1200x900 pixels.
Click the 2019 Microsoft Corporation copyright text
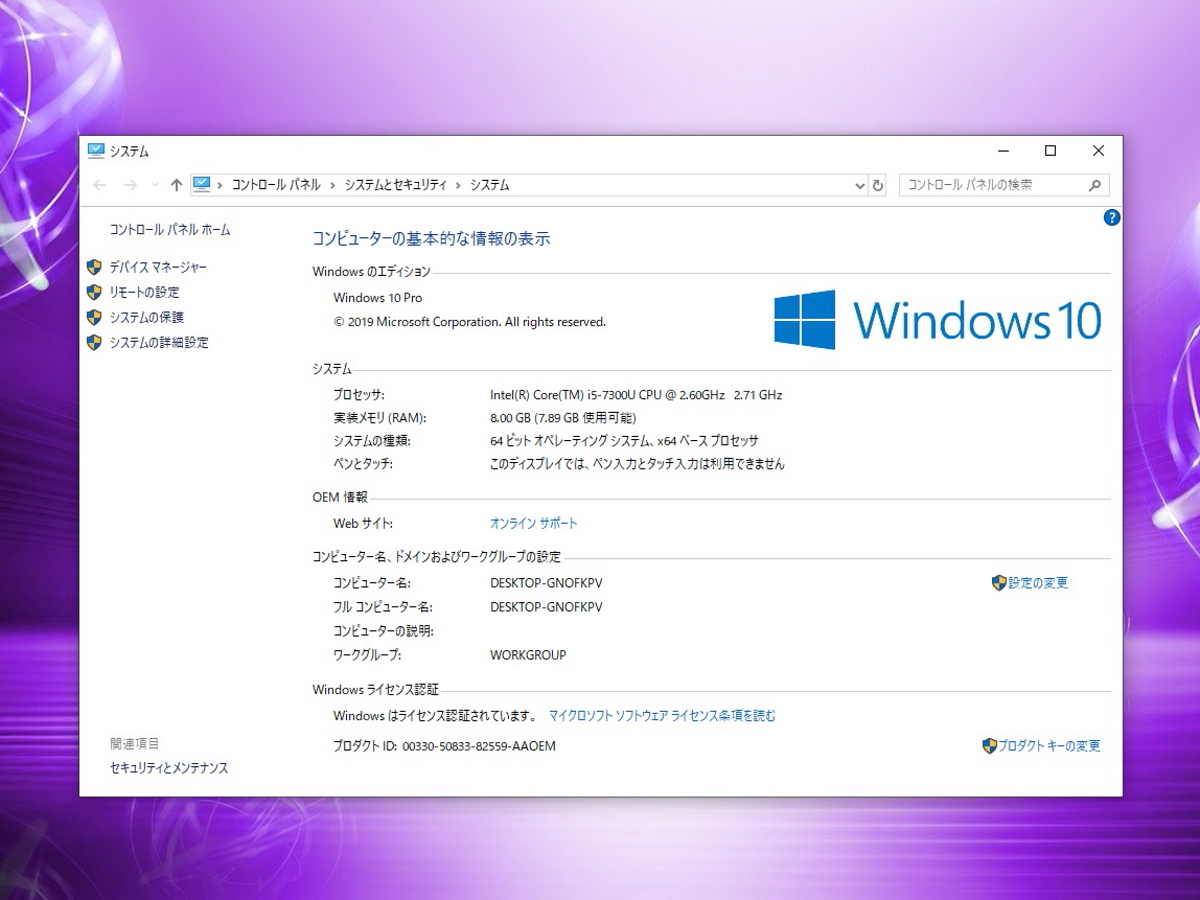470,322
